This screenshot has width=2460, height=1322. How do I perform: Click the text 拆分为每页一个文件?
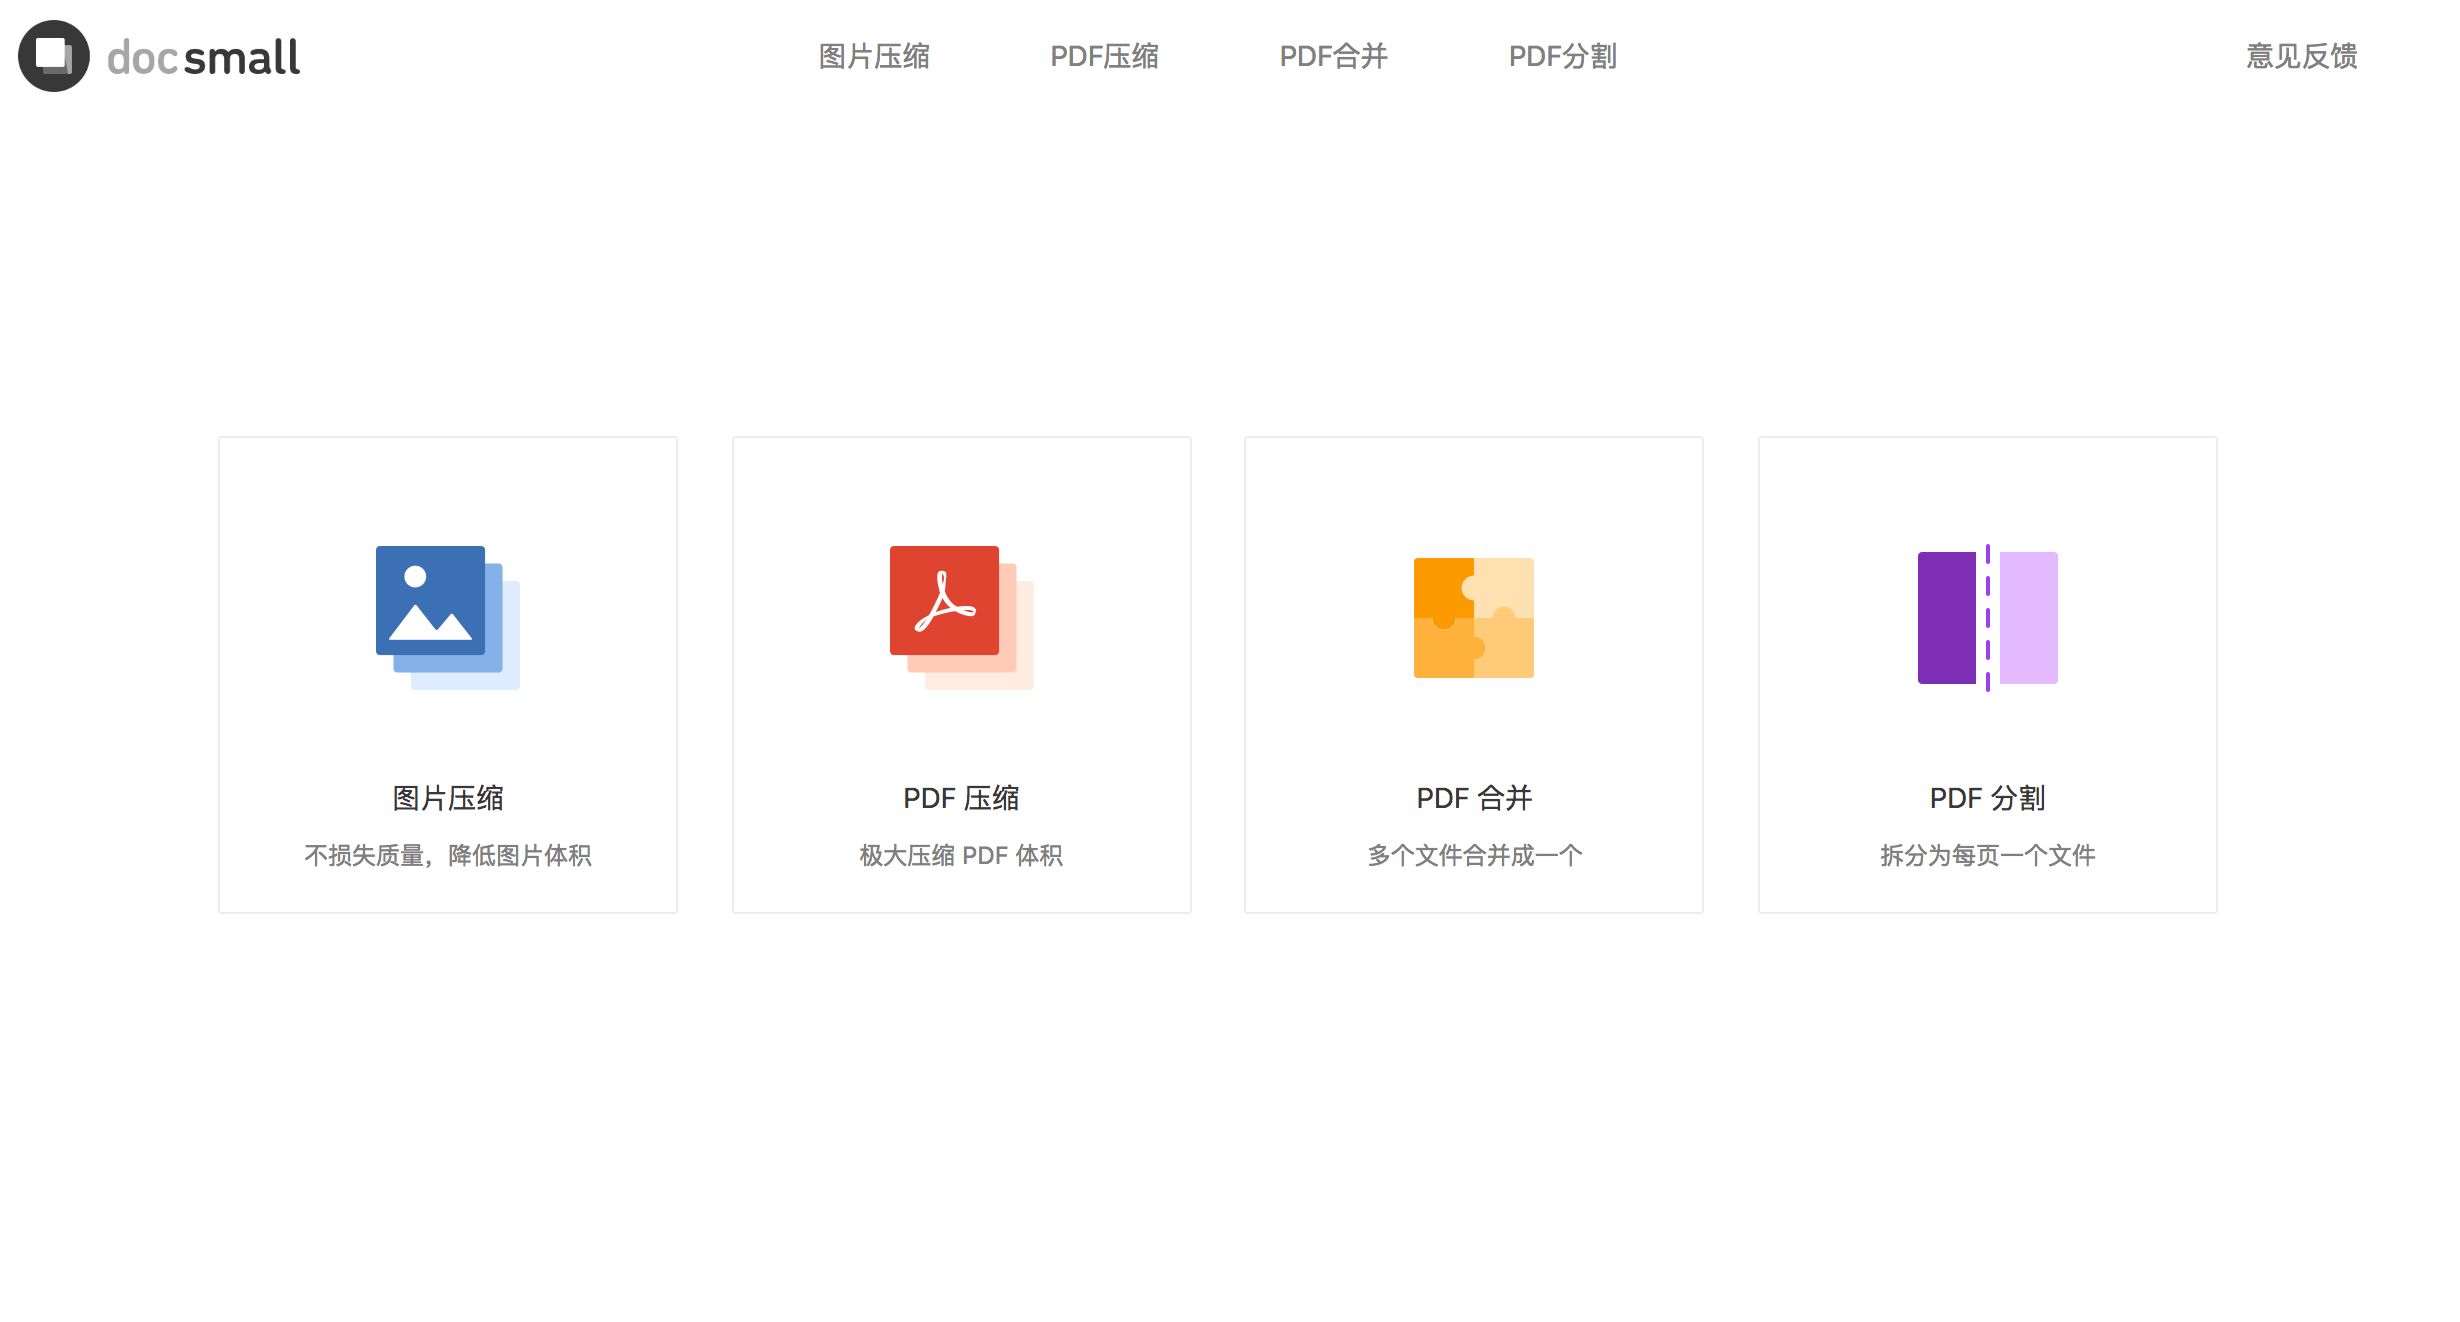pos(1988,855)
